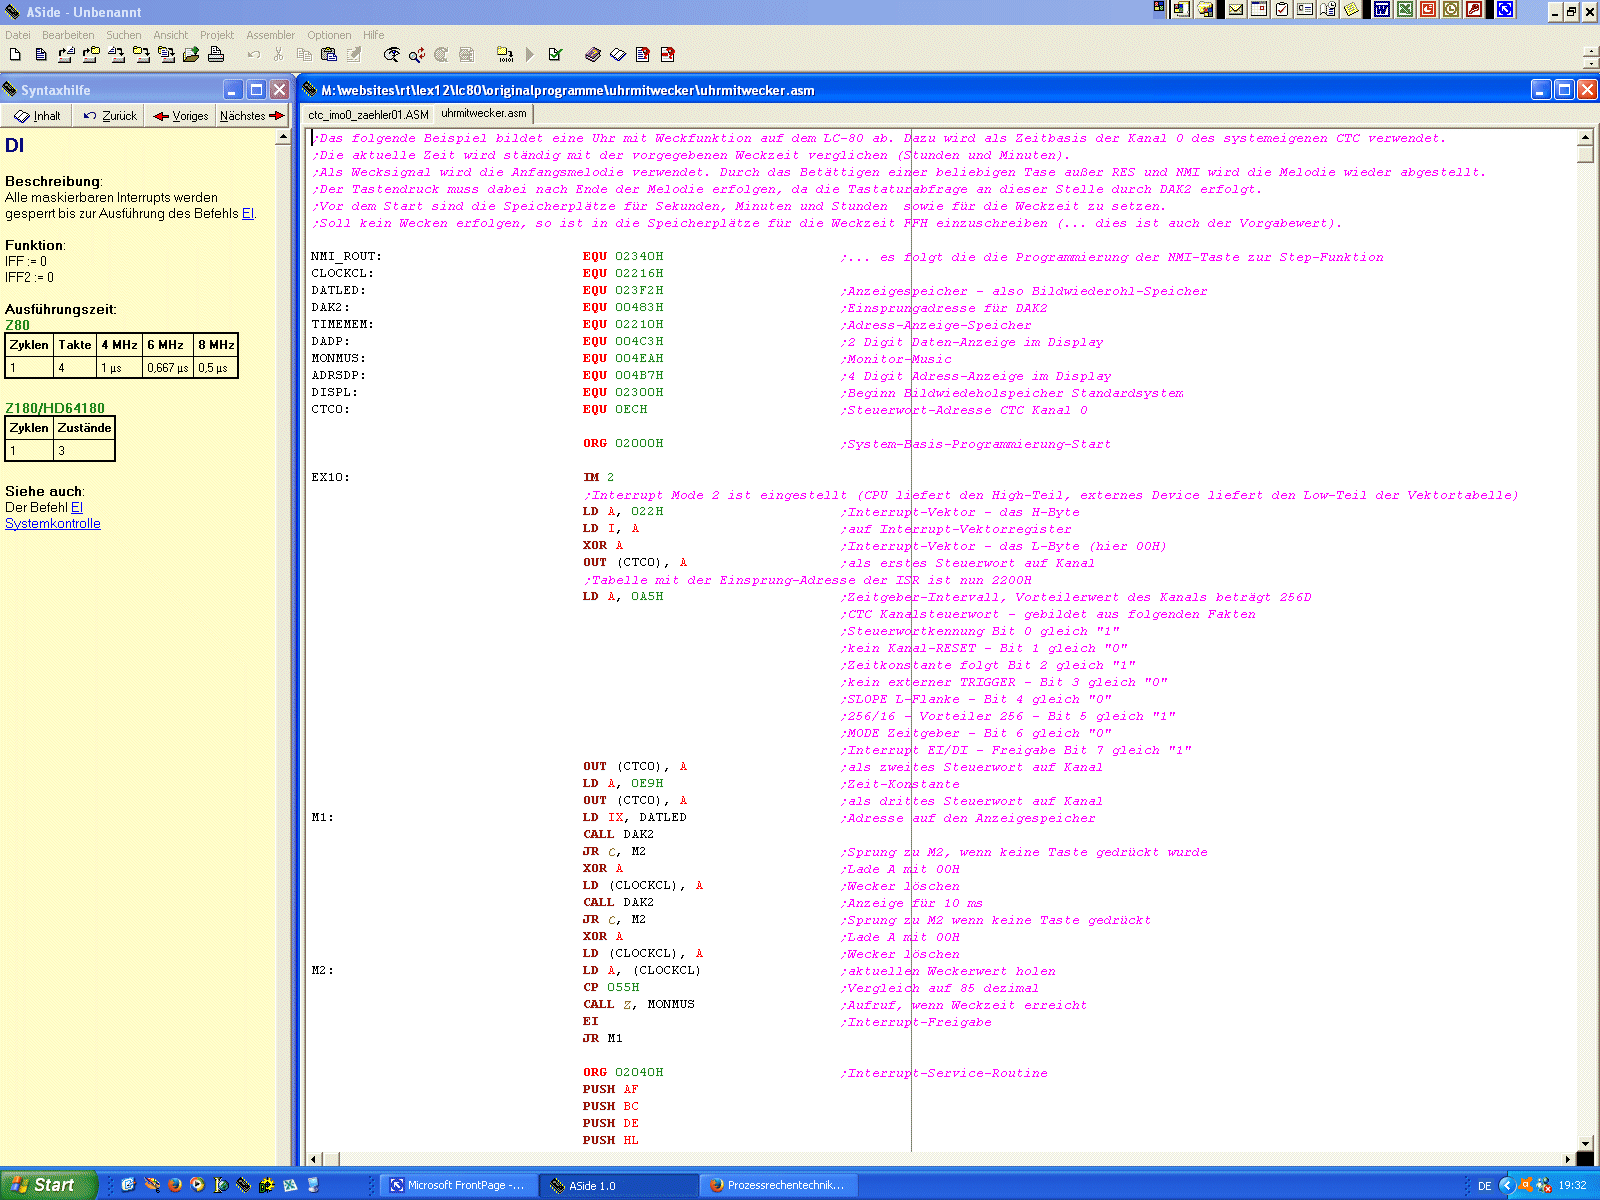The image size is (1600, 1200).
Task: Click the new task clipboard checkmark icon
Action: click(x=1282, y=9)
